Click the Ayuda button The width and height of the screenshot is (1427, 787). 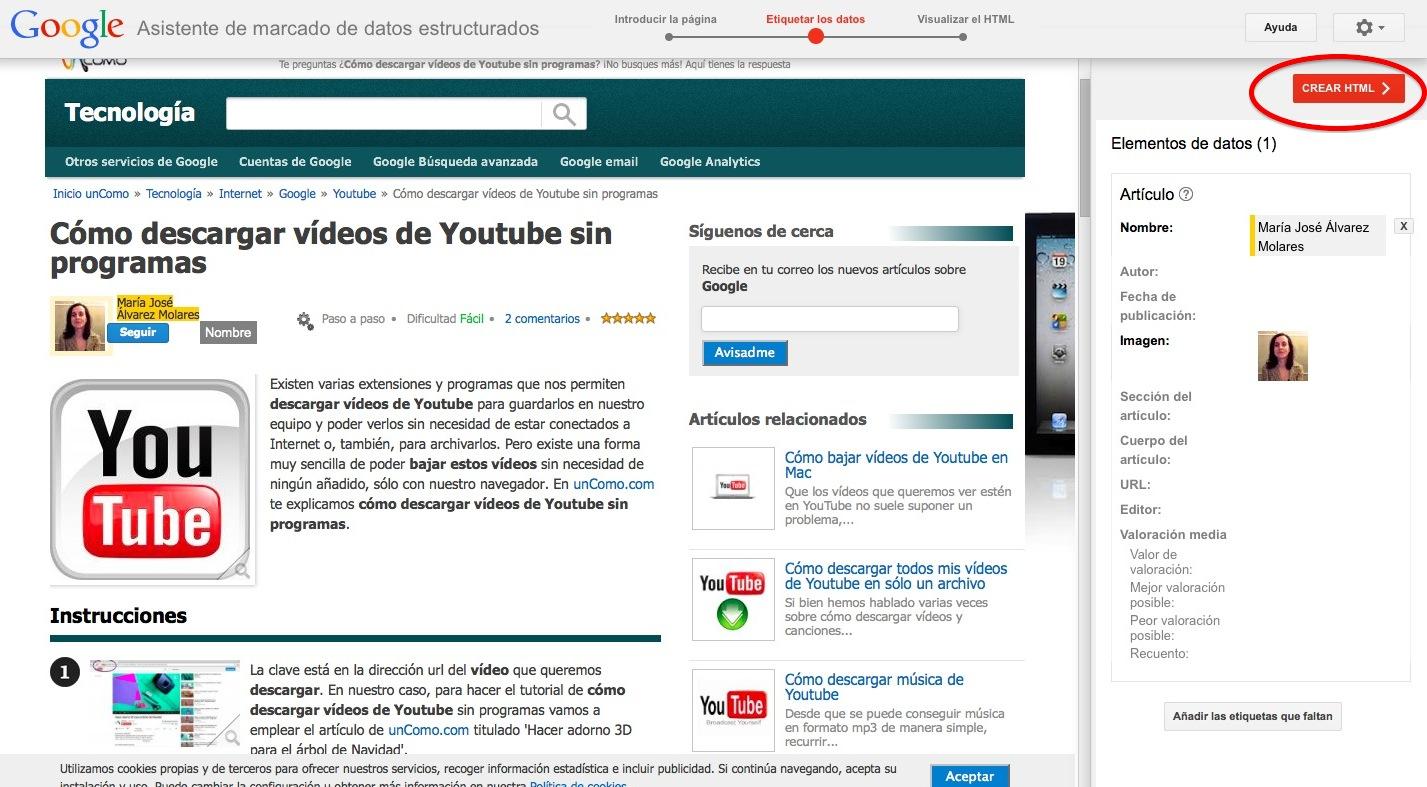pyautogui.click(x=1280, y=28)
